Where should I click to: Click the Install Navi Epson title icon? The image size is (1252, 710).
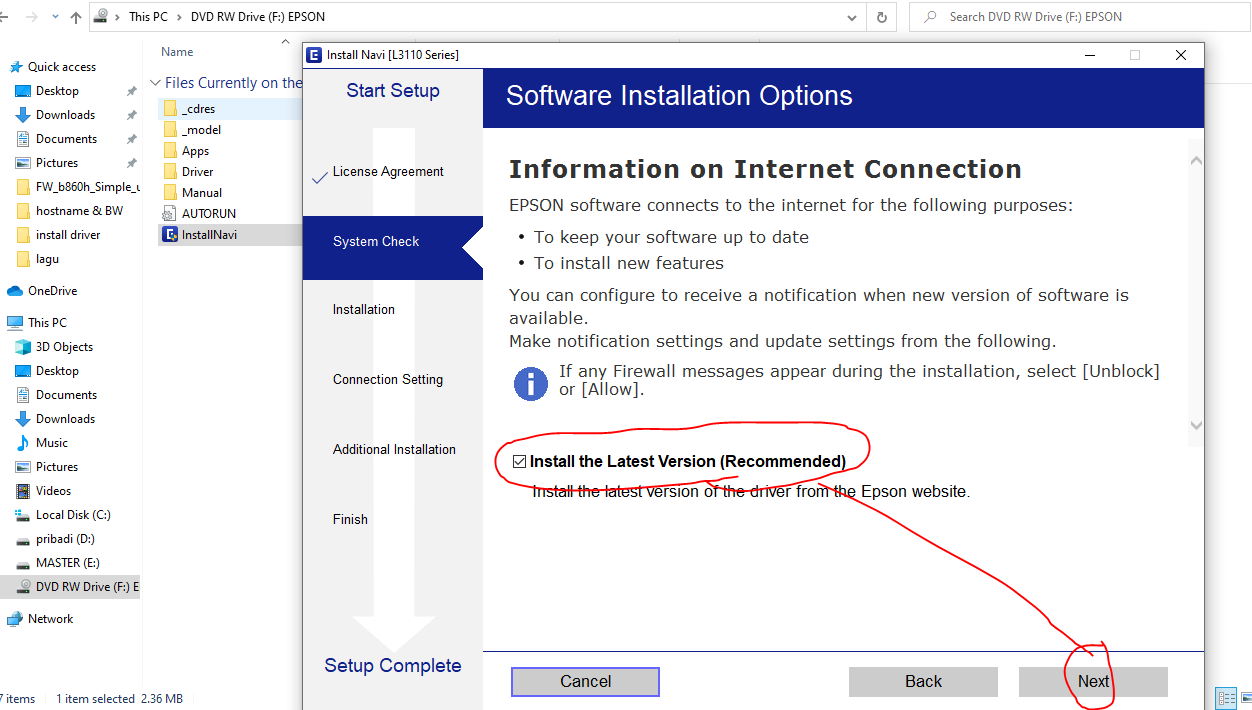[315, 55]
